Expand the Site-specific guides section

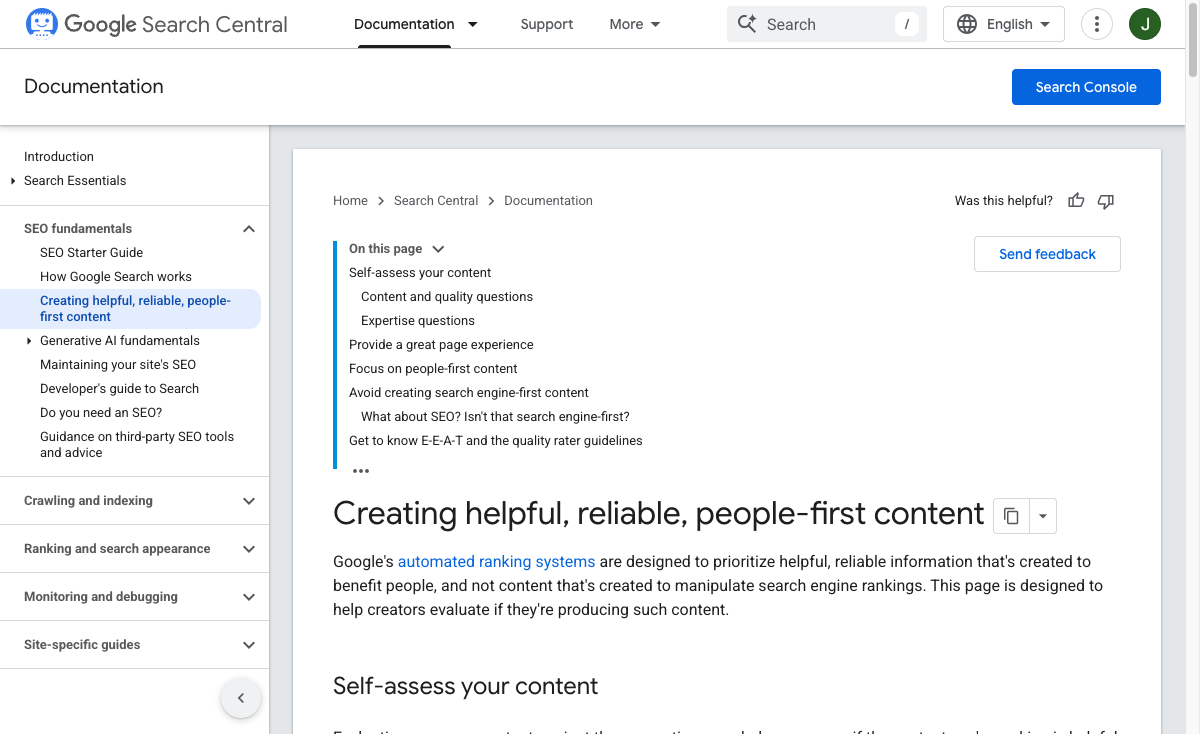pyautogui.click(x=249, y=645)
